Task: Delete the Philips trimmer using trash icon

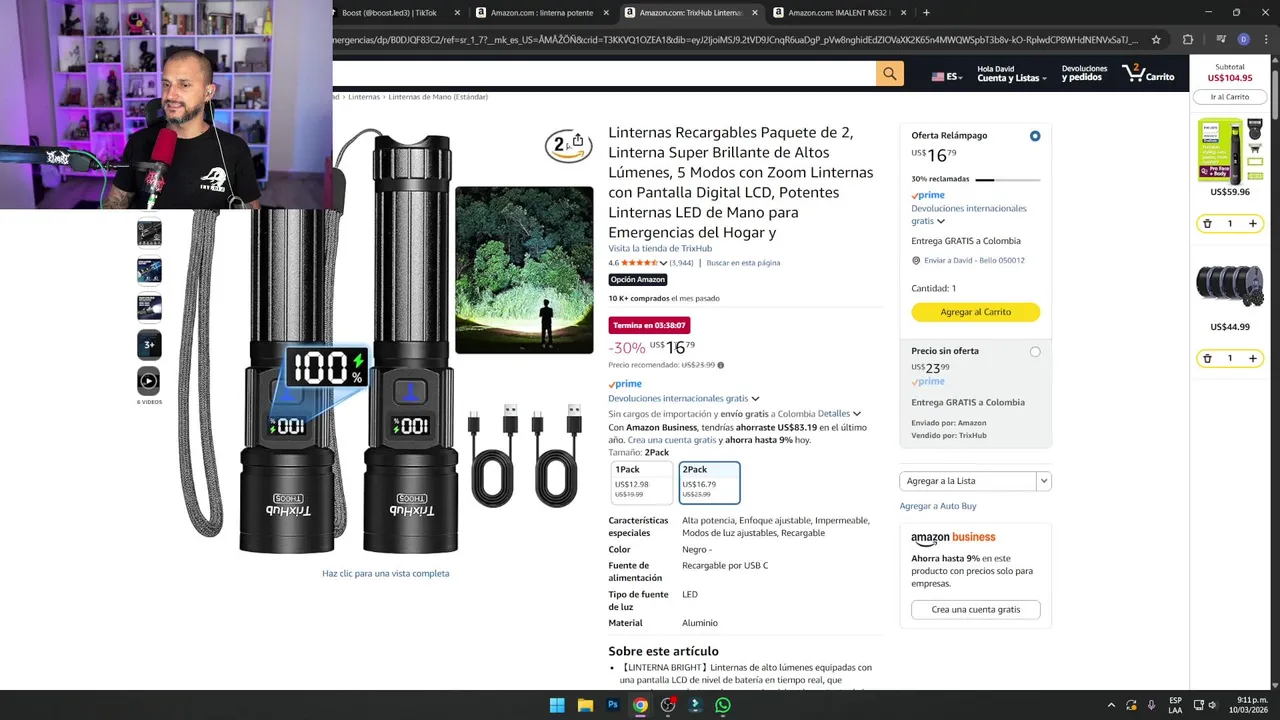Action: pyautogui.click(x=1207, y=224)
